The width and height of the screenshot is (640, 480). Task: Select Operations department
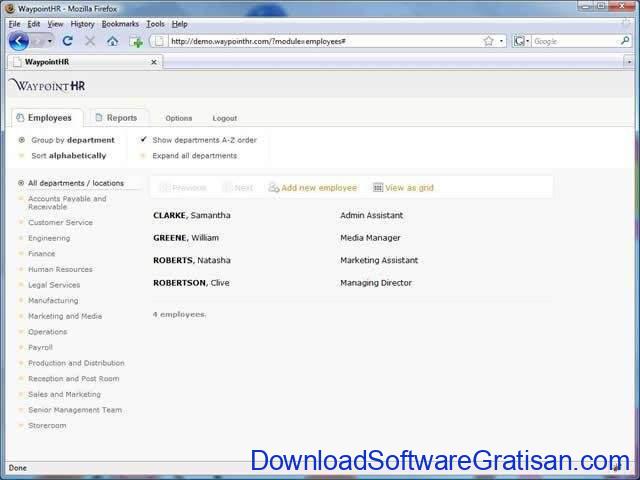[47, 332]
